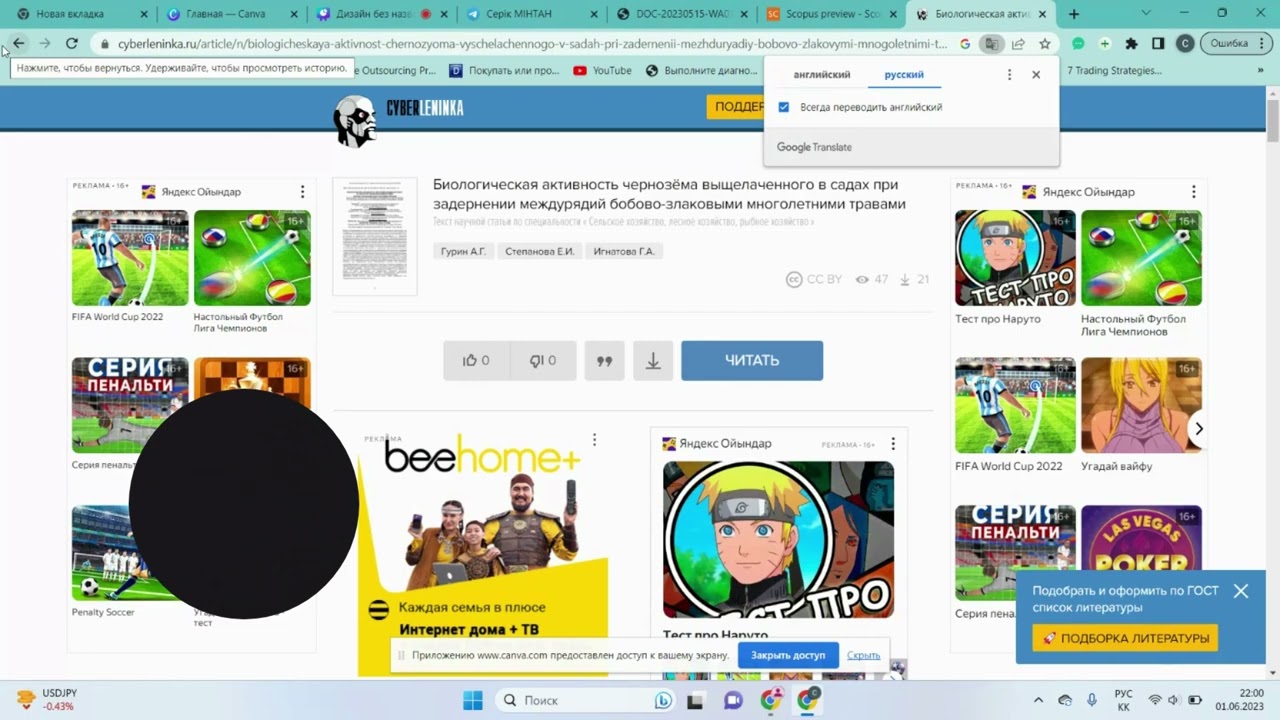
Task: Select русский in translate popup
Action: click(x=904, y=75)
